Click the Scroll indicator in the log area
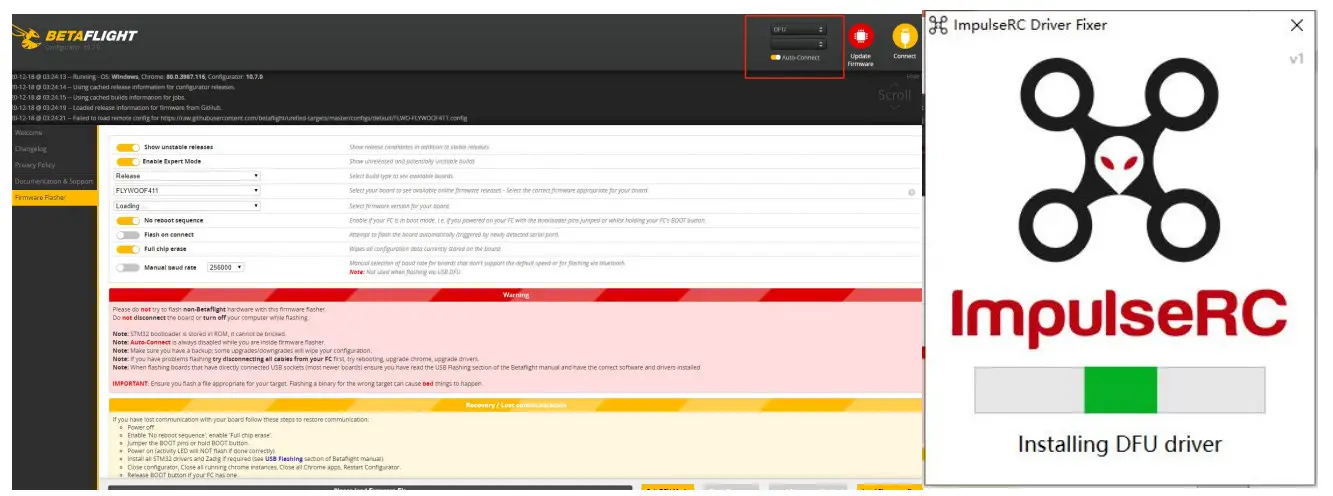The width and height of the screenshot is (1333, 496). 894,96
